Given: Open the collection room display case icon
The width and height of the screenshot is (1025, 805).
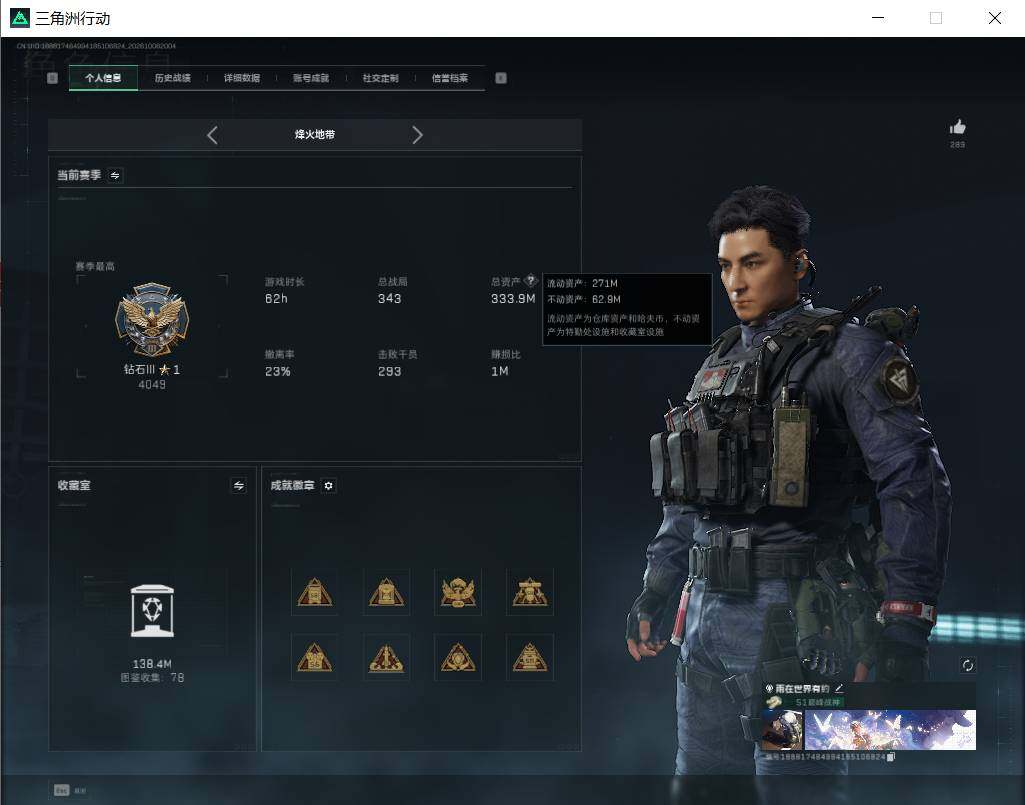Looking at the screenshot, I should tap(152, 611).
